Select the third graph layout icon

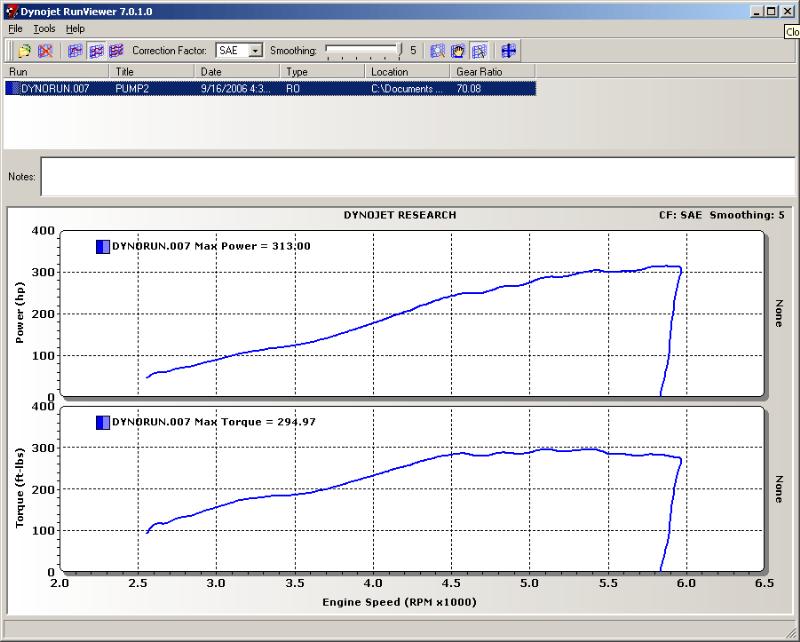pos(116,50)
